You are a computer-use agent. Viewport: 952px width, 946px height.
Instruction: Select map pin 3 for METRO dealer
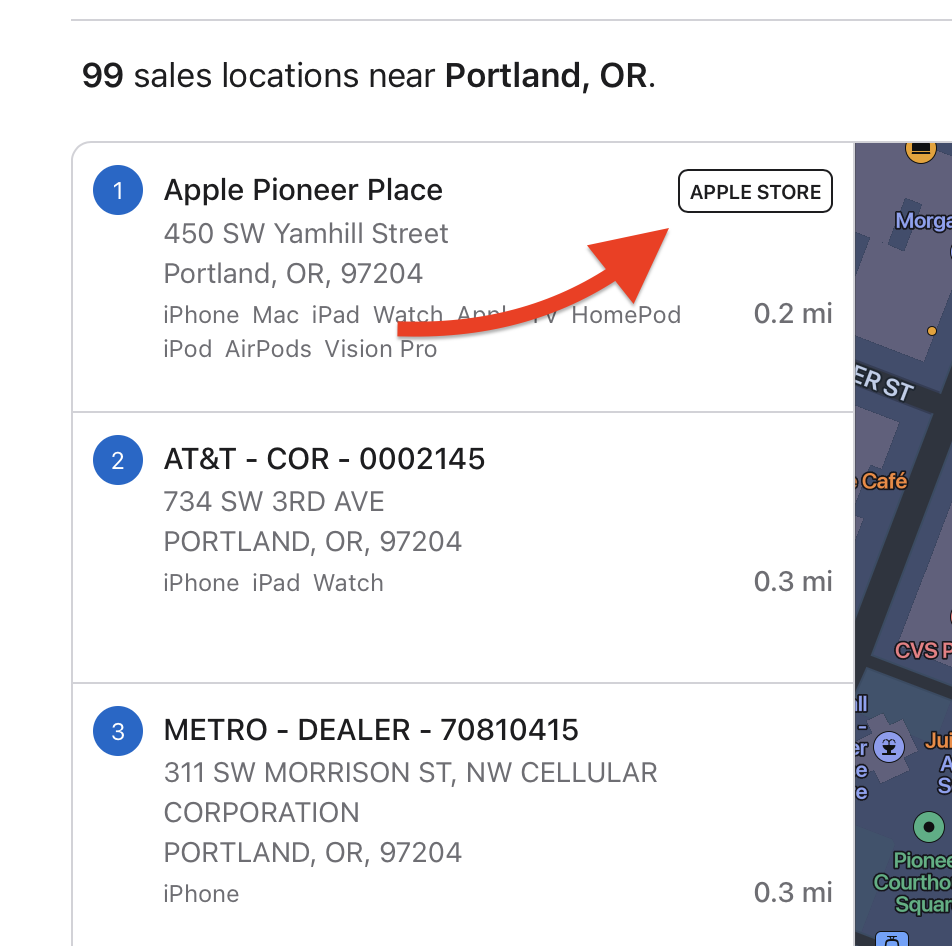(x=117, y=731)
